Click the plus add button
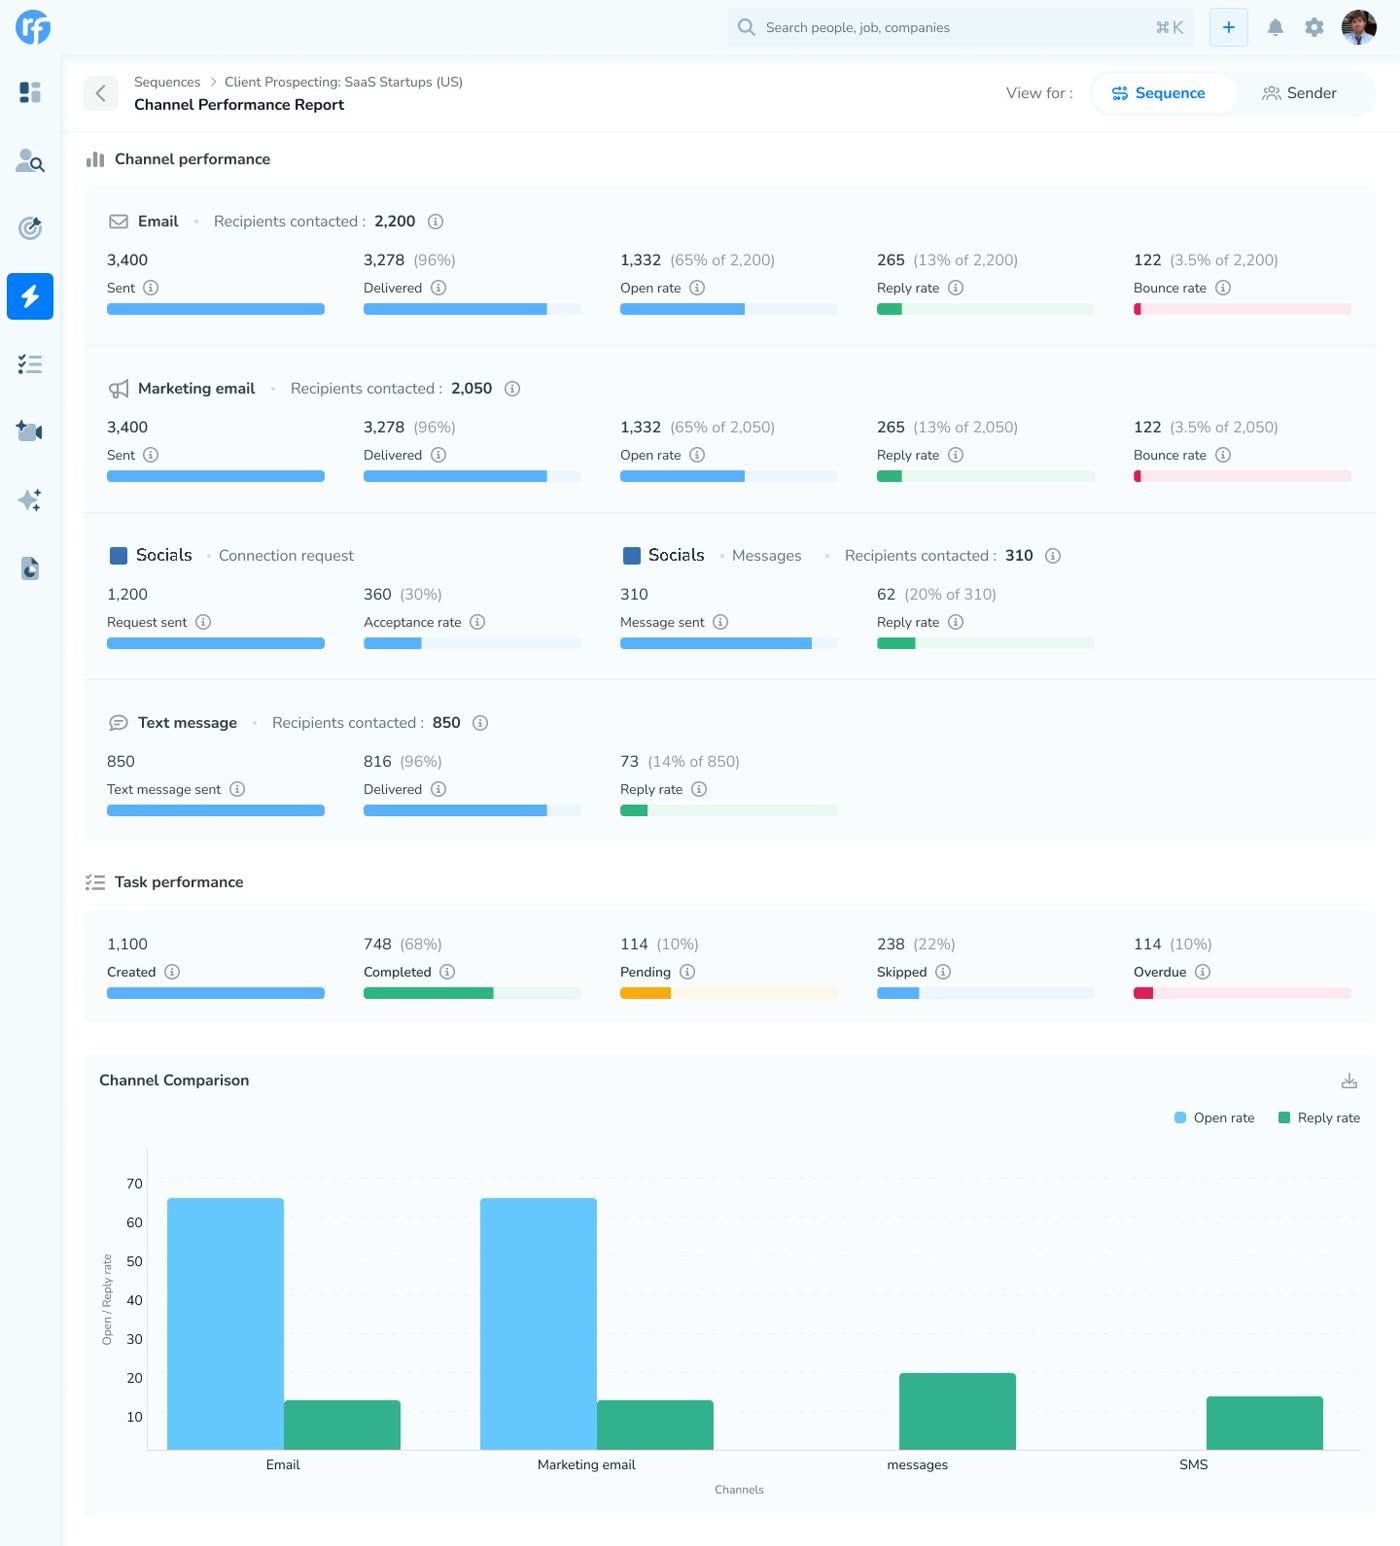This screenshot has height=1546, width=1400. [x=1229, y=28]
